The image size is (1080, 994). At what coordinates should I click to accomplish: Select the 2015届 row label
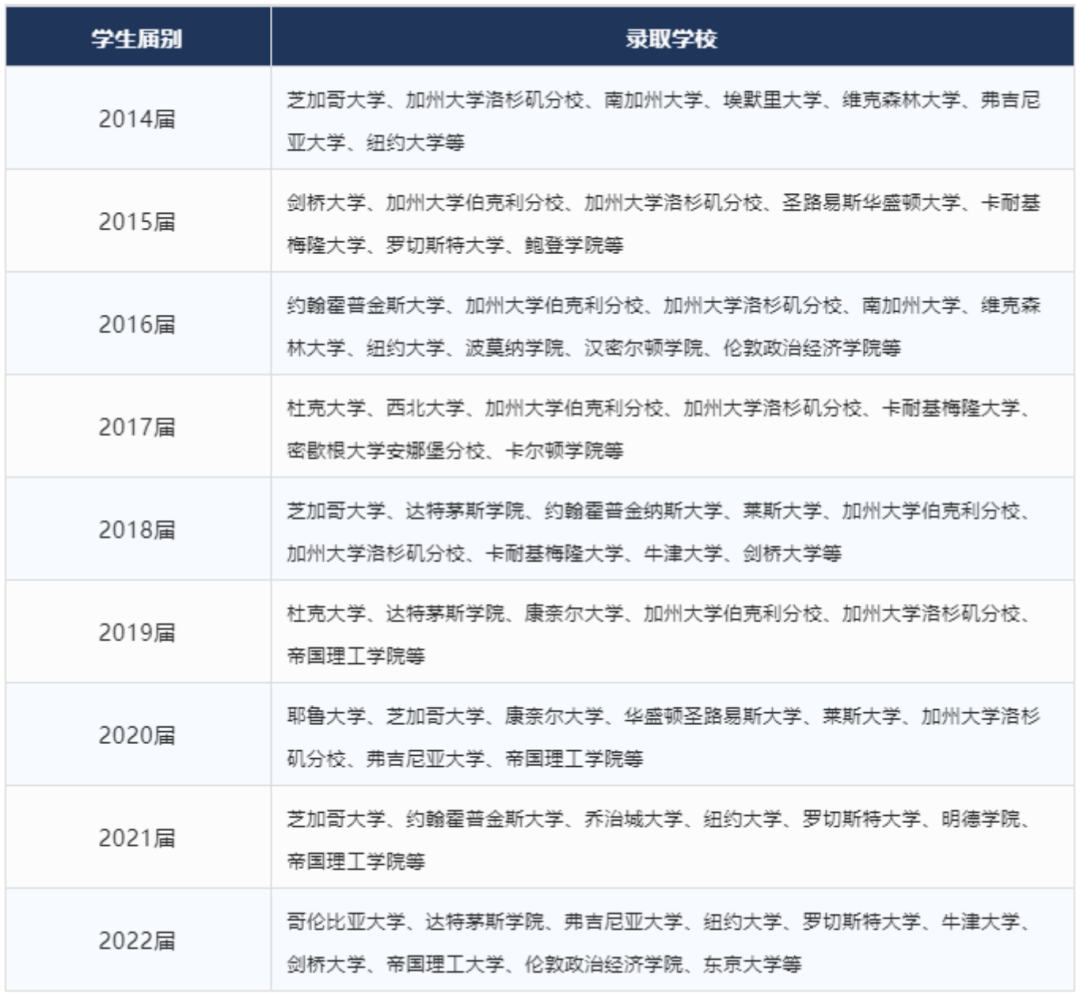(x=137, y=222)
